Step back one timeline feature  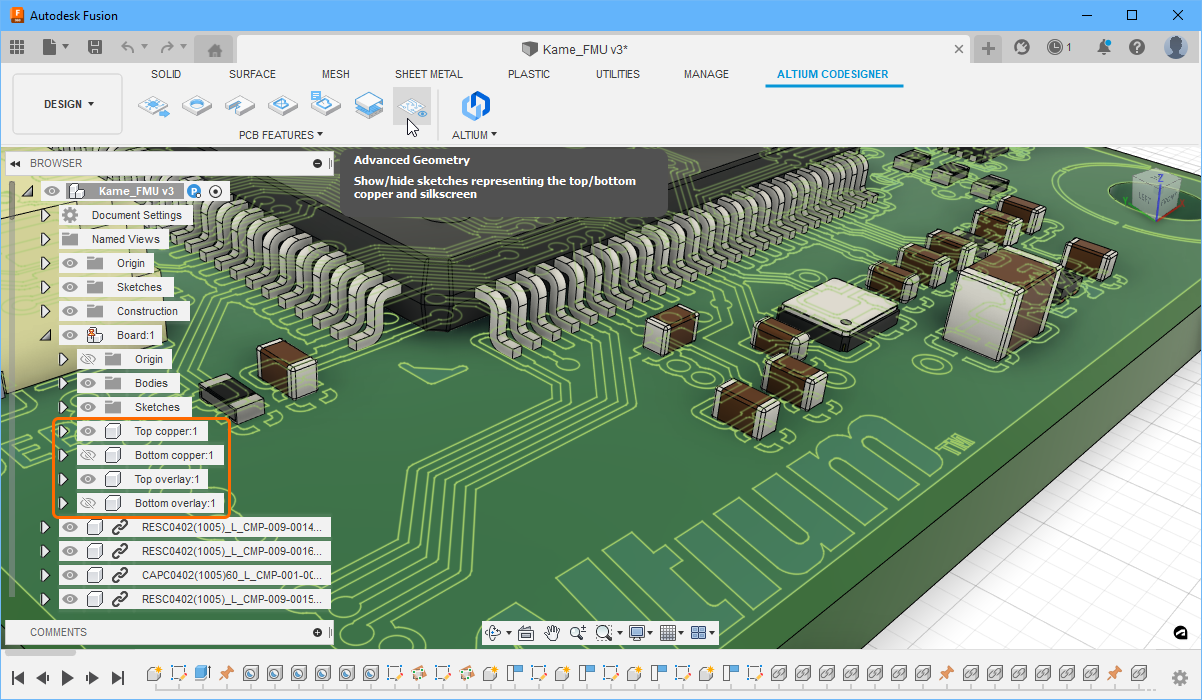click(x=43, y=677)
